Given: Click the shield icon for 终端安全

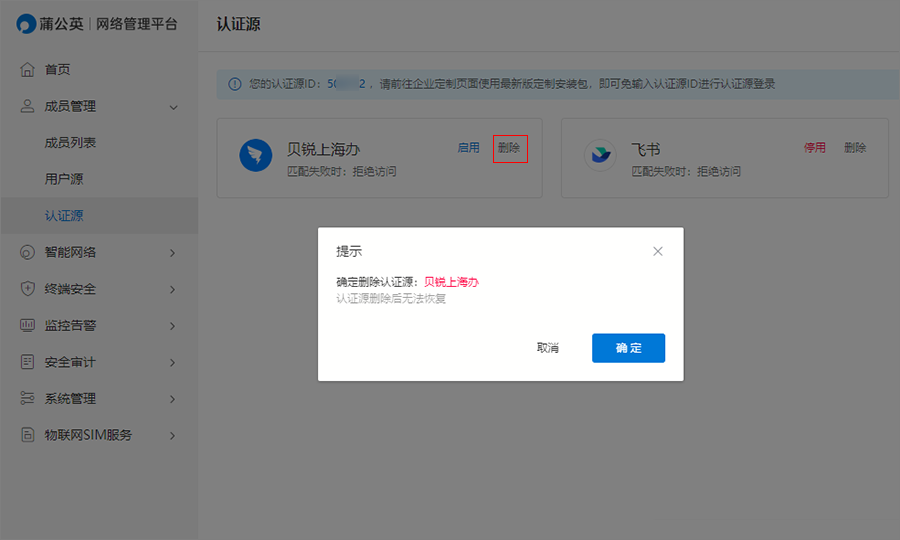Looking at the screenshot, I should coord(27,289).
